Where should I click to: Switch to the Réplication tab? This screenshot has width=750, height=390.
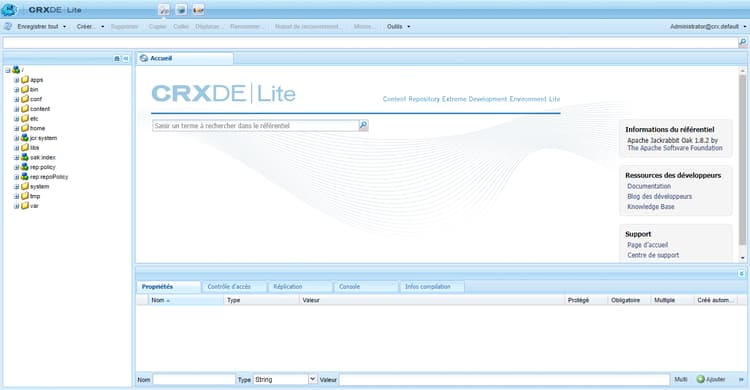(x=300, y=287)
